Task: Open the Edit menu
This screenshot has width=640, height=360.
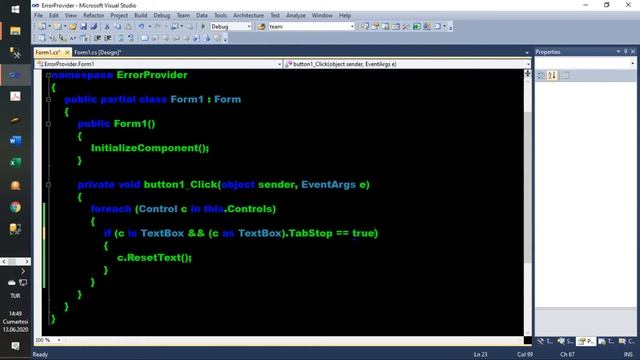Action: coord(53,16)
